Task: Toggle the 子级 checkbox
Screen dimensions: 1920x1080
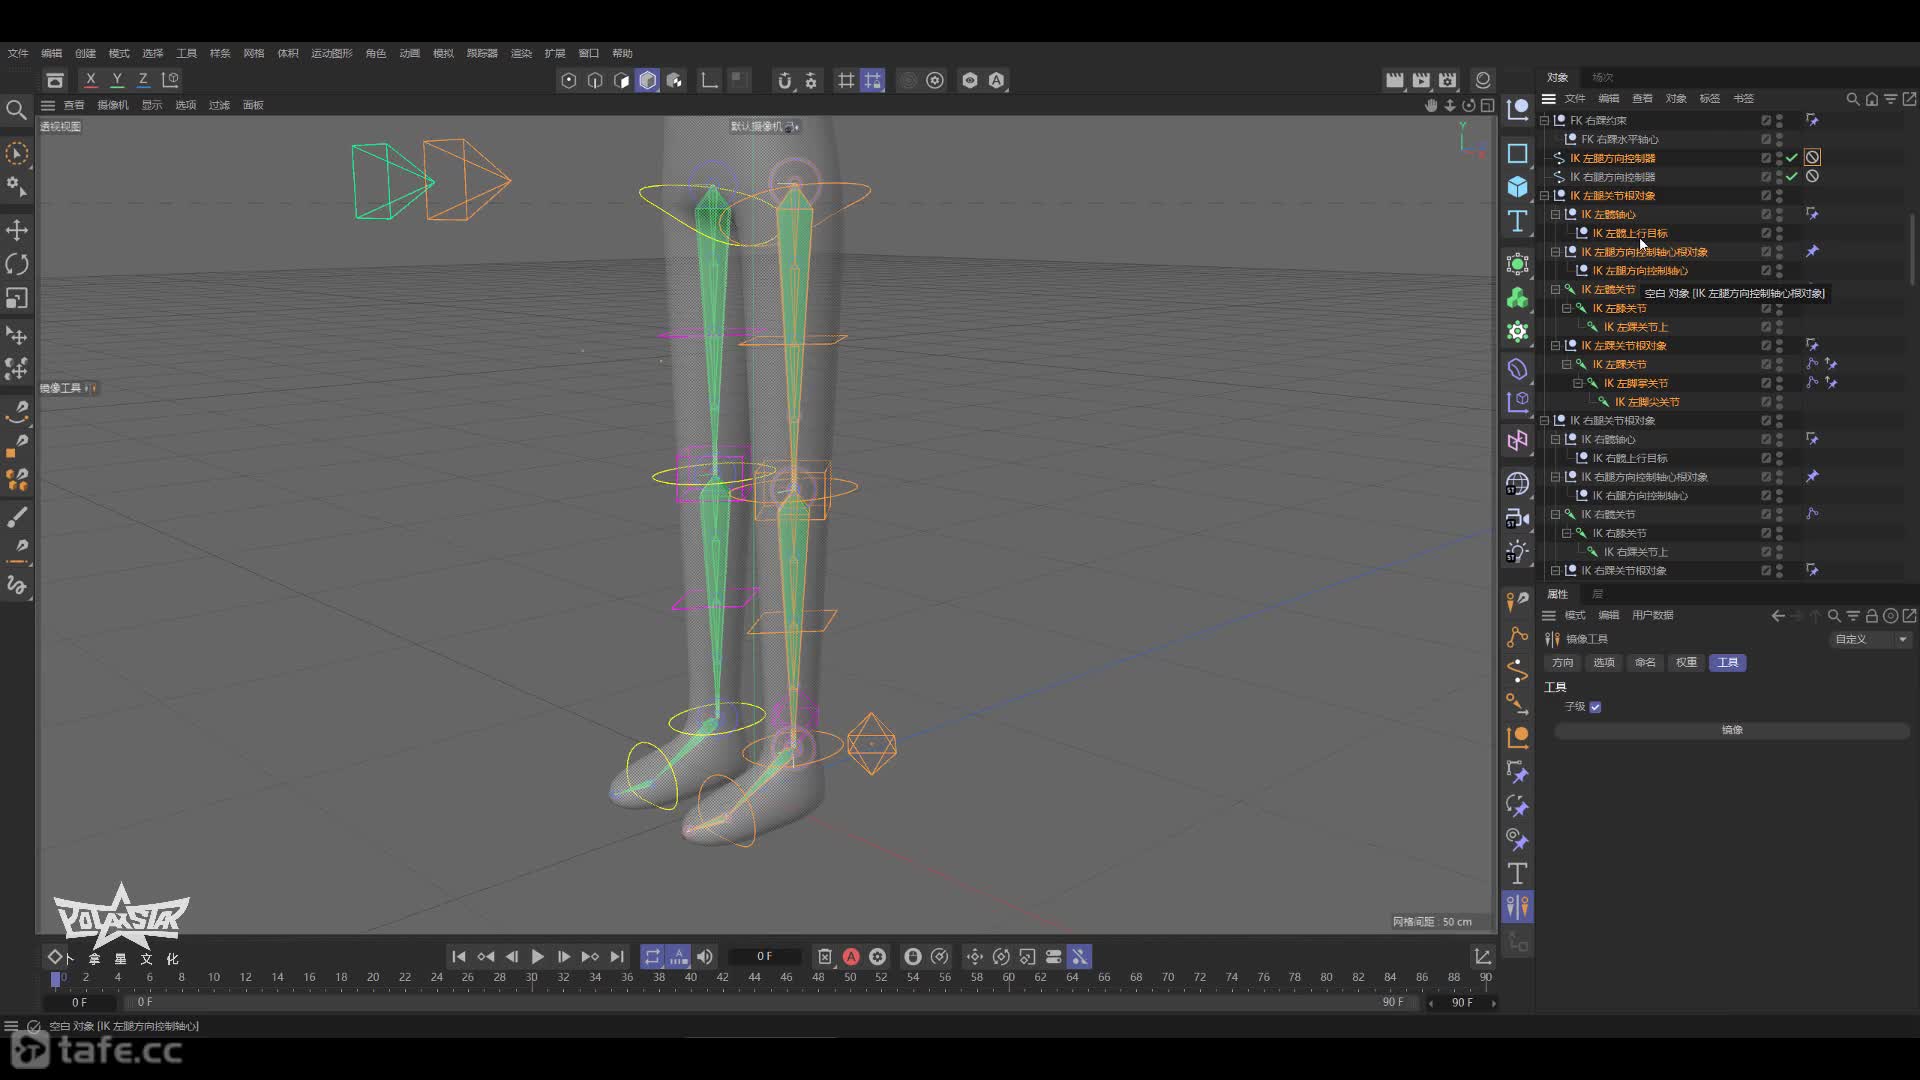Action: [x=1595, y=707]
